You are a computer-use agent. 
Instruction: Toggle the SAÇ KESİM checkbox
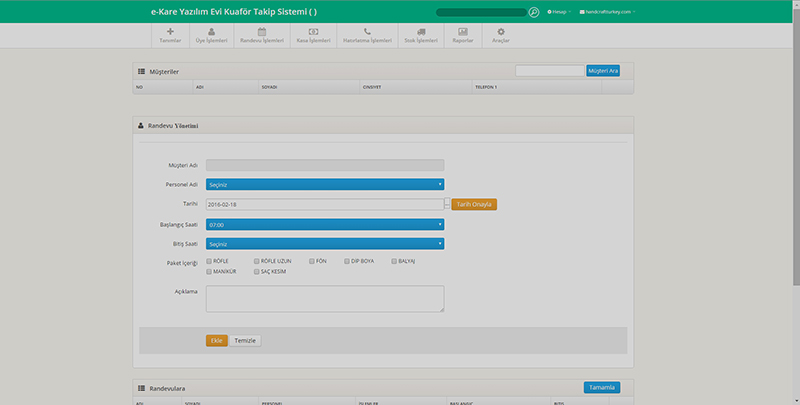[x=257, y=272]
